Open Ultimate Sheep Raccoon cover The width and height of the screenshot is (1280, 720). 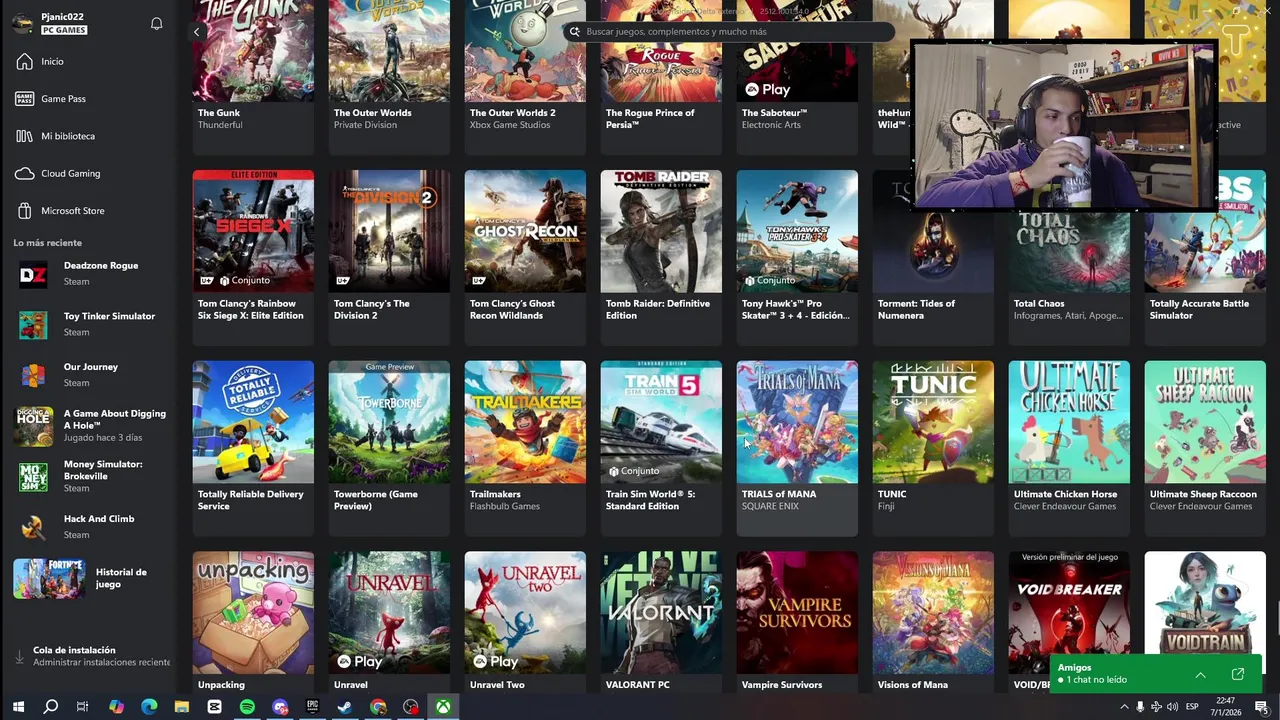(1205, 422)
